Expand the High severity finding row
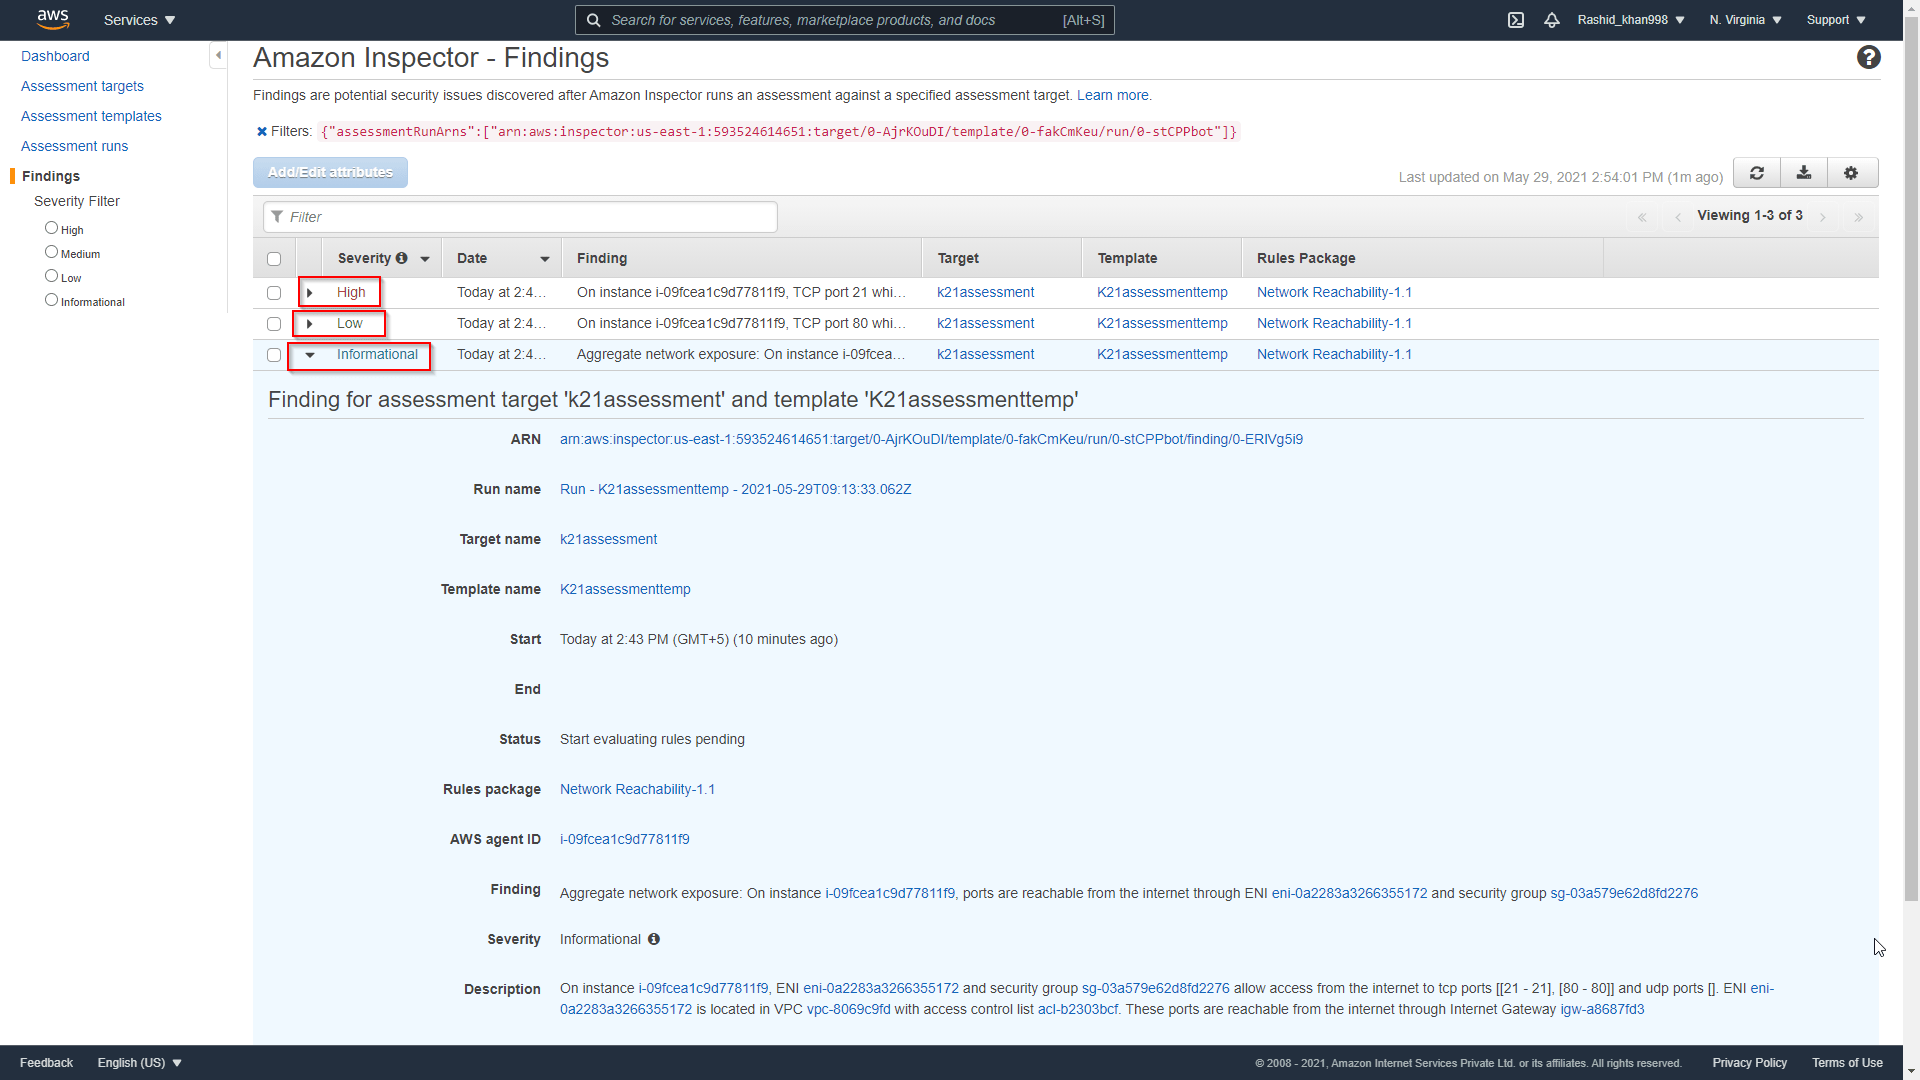Screen dimensions: 1920x1080 310,293
